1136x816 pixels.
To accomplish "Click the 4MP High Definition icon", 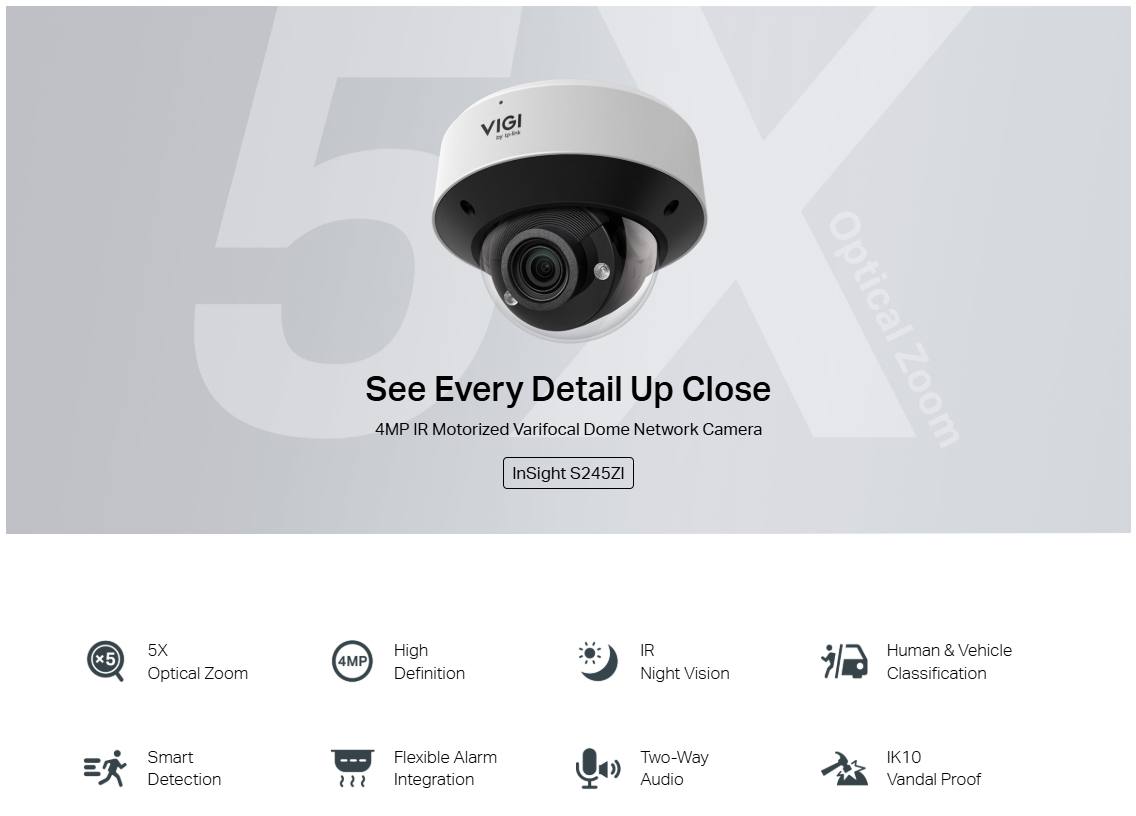I will click(x=352, y=661).
